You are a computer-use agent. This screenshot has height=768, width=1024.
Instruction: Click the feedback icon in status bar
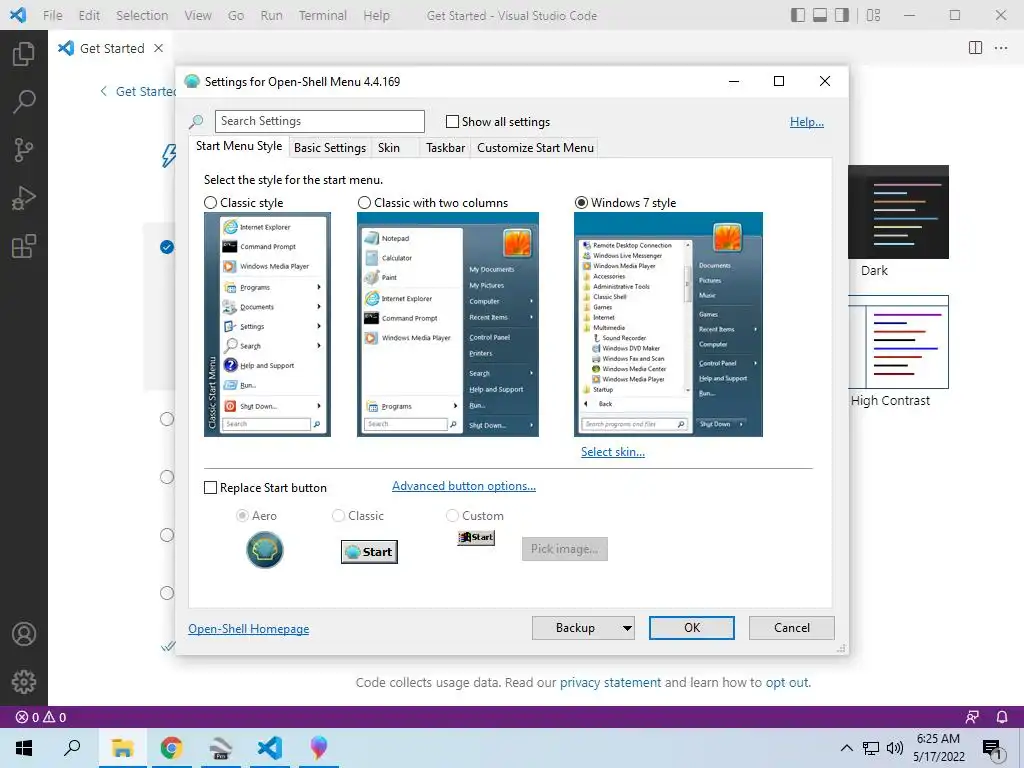pyautogui.click(x=972, y=717)
